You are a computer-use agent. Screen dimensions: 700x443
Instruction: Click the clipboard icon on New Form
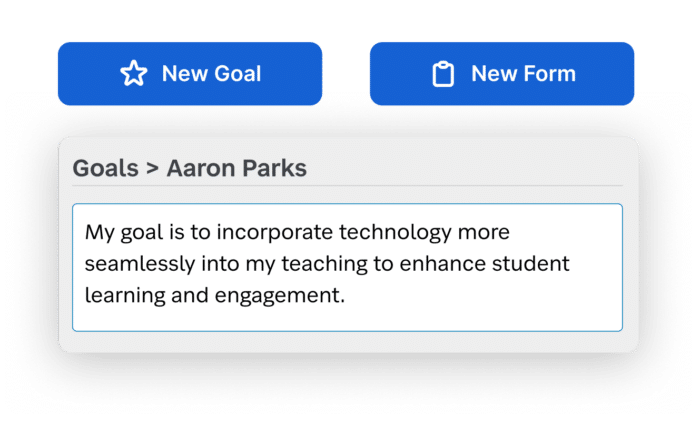click(443, 74)
